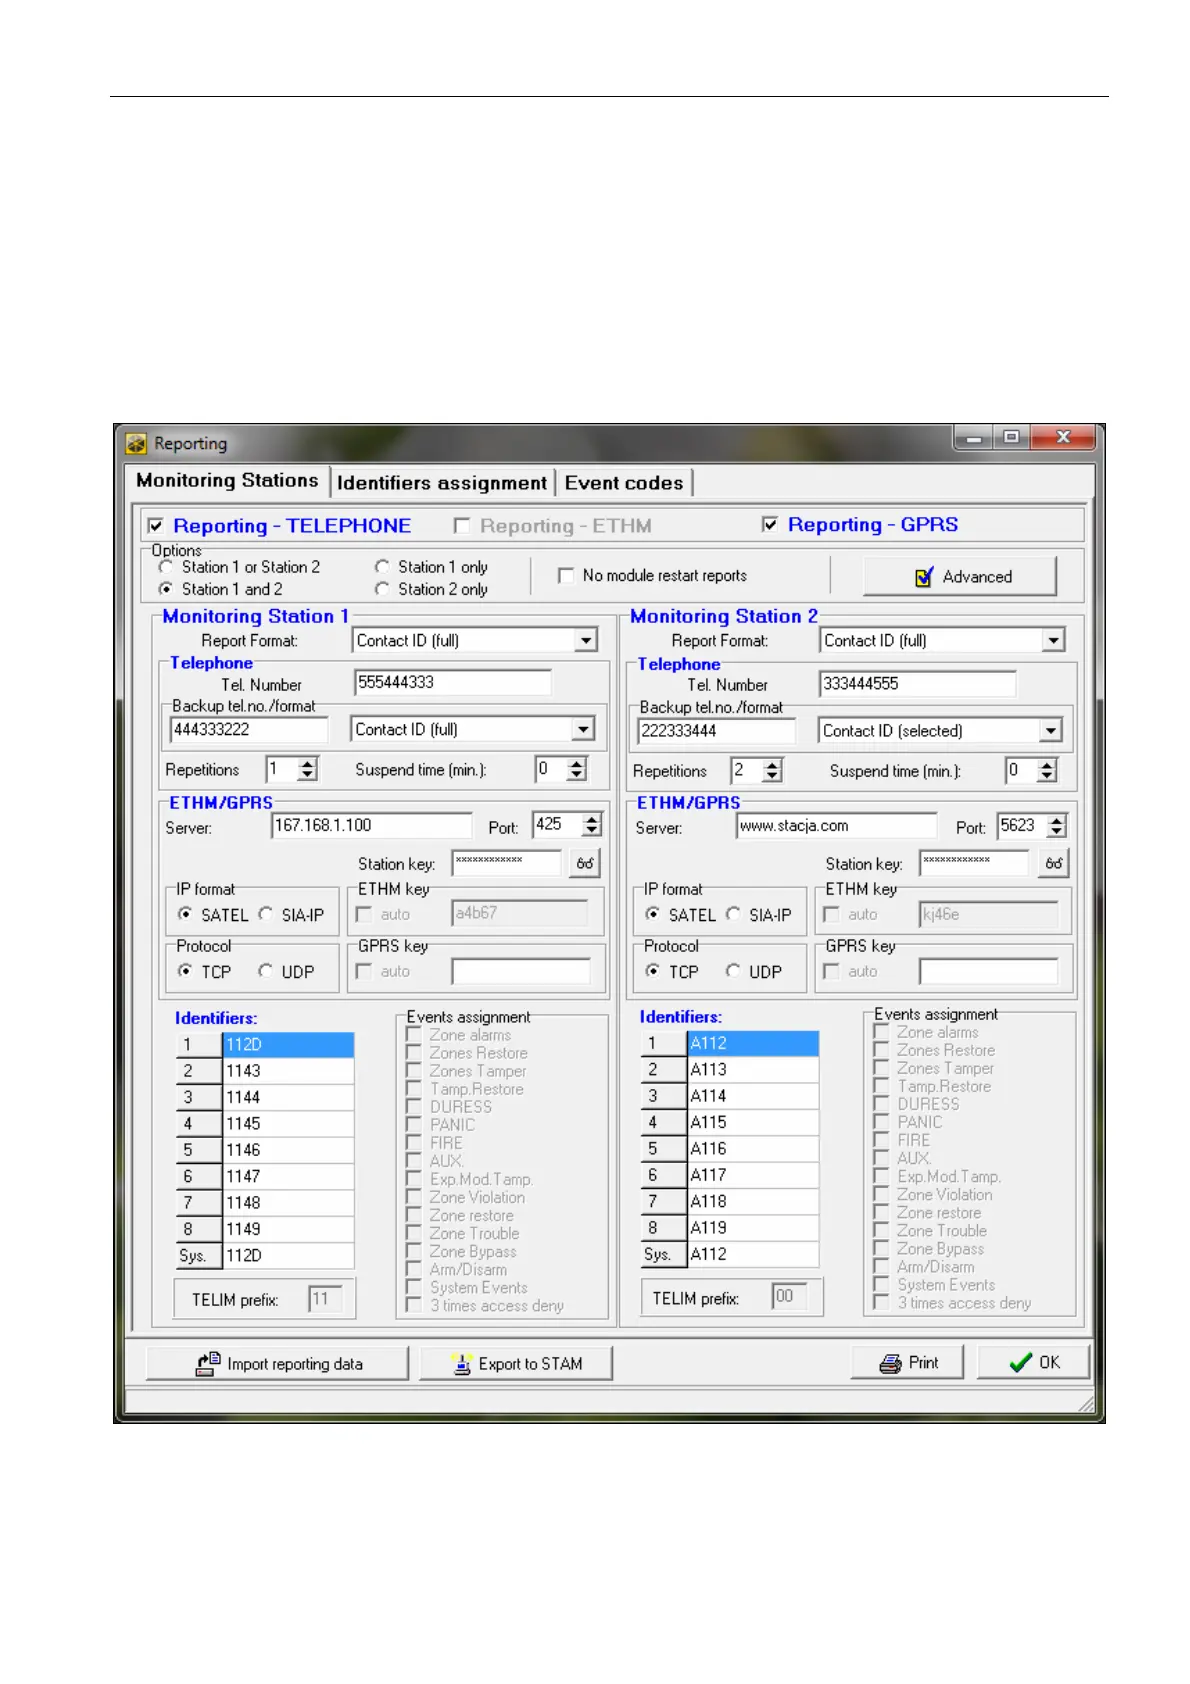Reveal Station 2 key with glasses icon

1053,864
